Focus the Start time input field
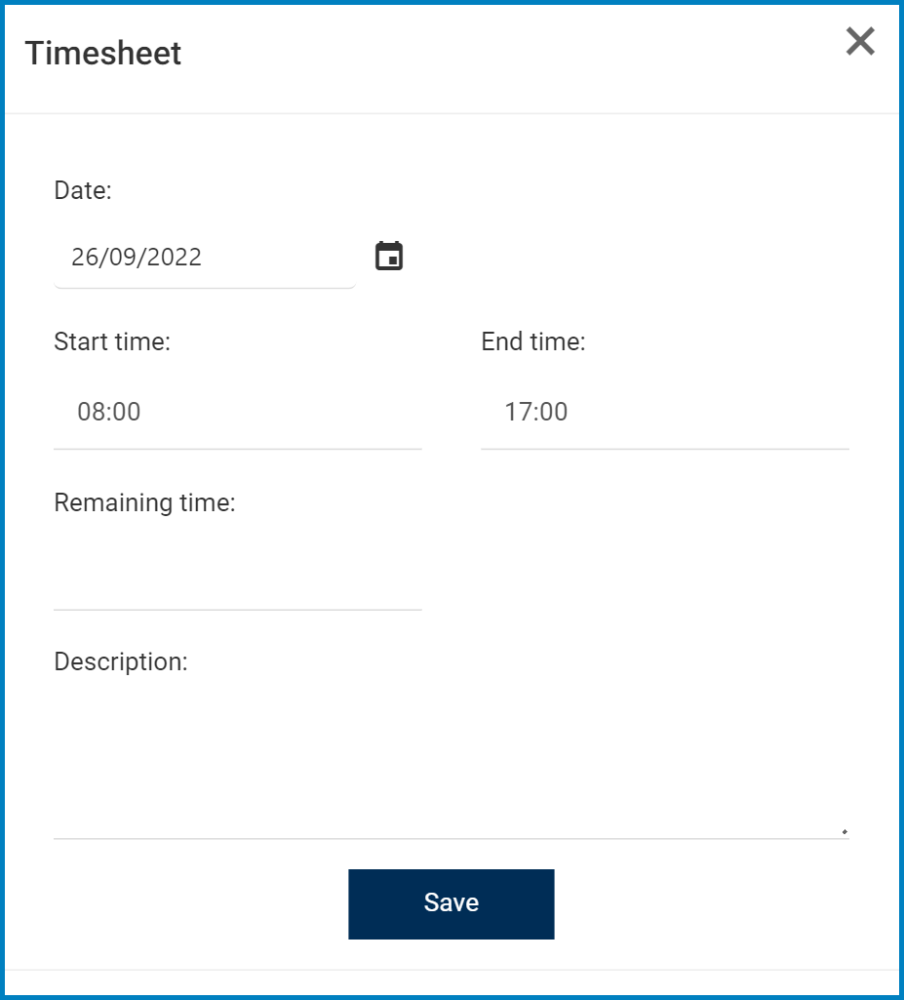This screenshot has height=1000, width=904. click(237, 412)
